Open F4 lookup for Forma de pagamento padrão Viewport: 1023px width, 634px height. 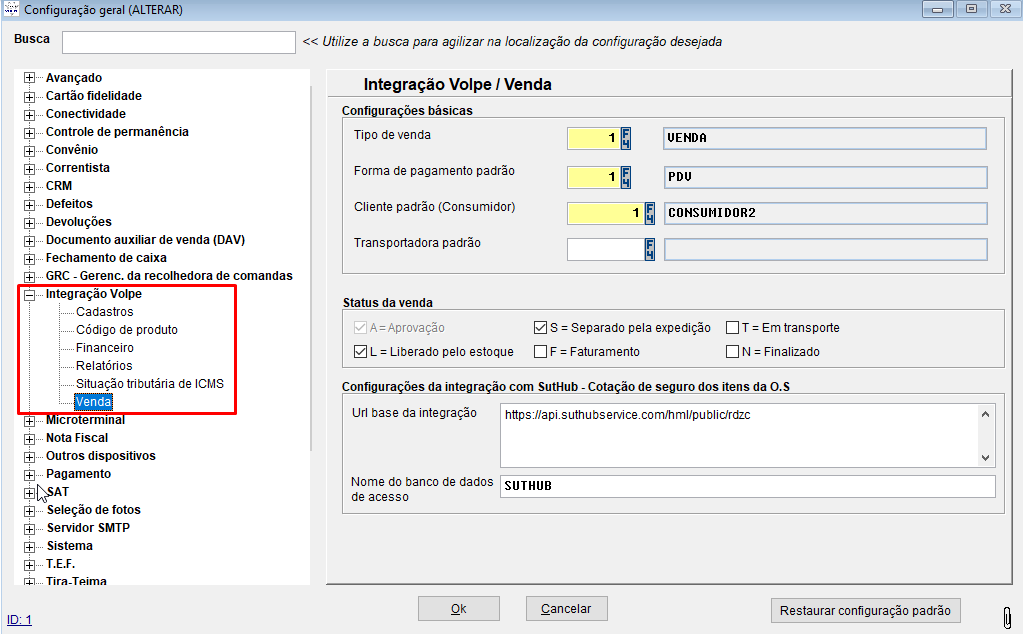(627, 177)
